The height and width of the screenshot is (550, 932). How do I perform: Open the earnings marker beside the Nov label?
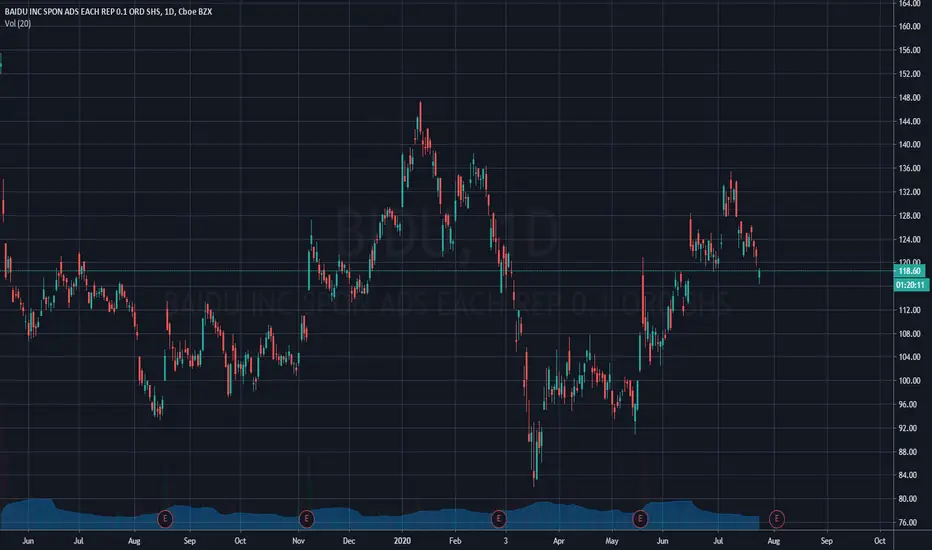[306, 519]
